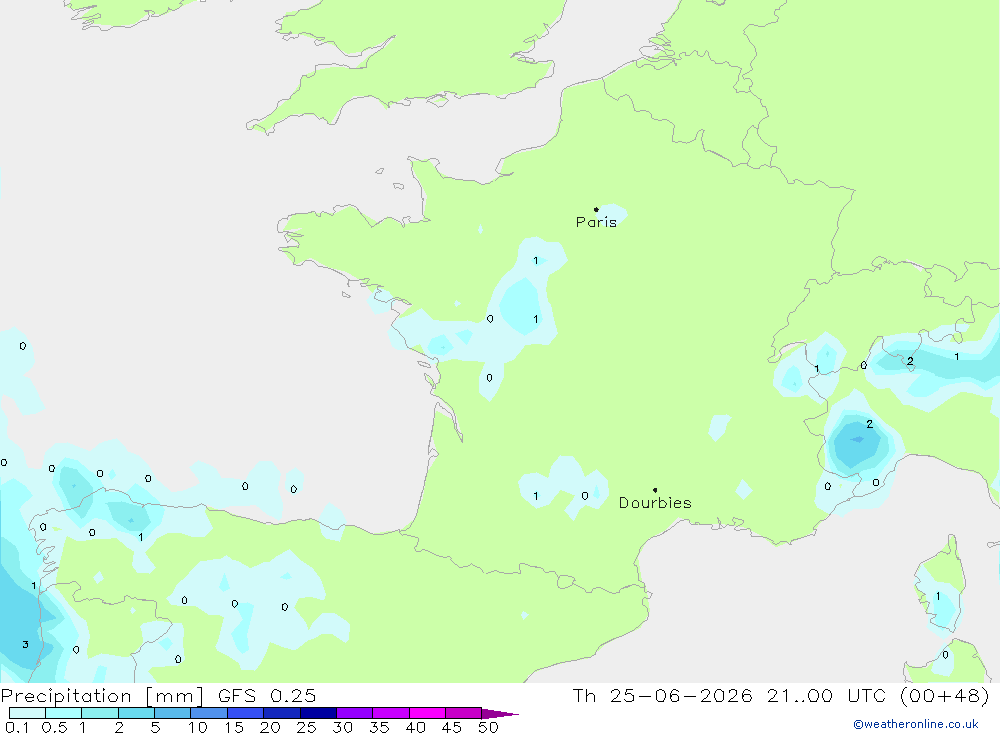Select the 40–45 mm magenta legend swatch
Viewport: 1000px width, 733px height.
click(427, 713)
